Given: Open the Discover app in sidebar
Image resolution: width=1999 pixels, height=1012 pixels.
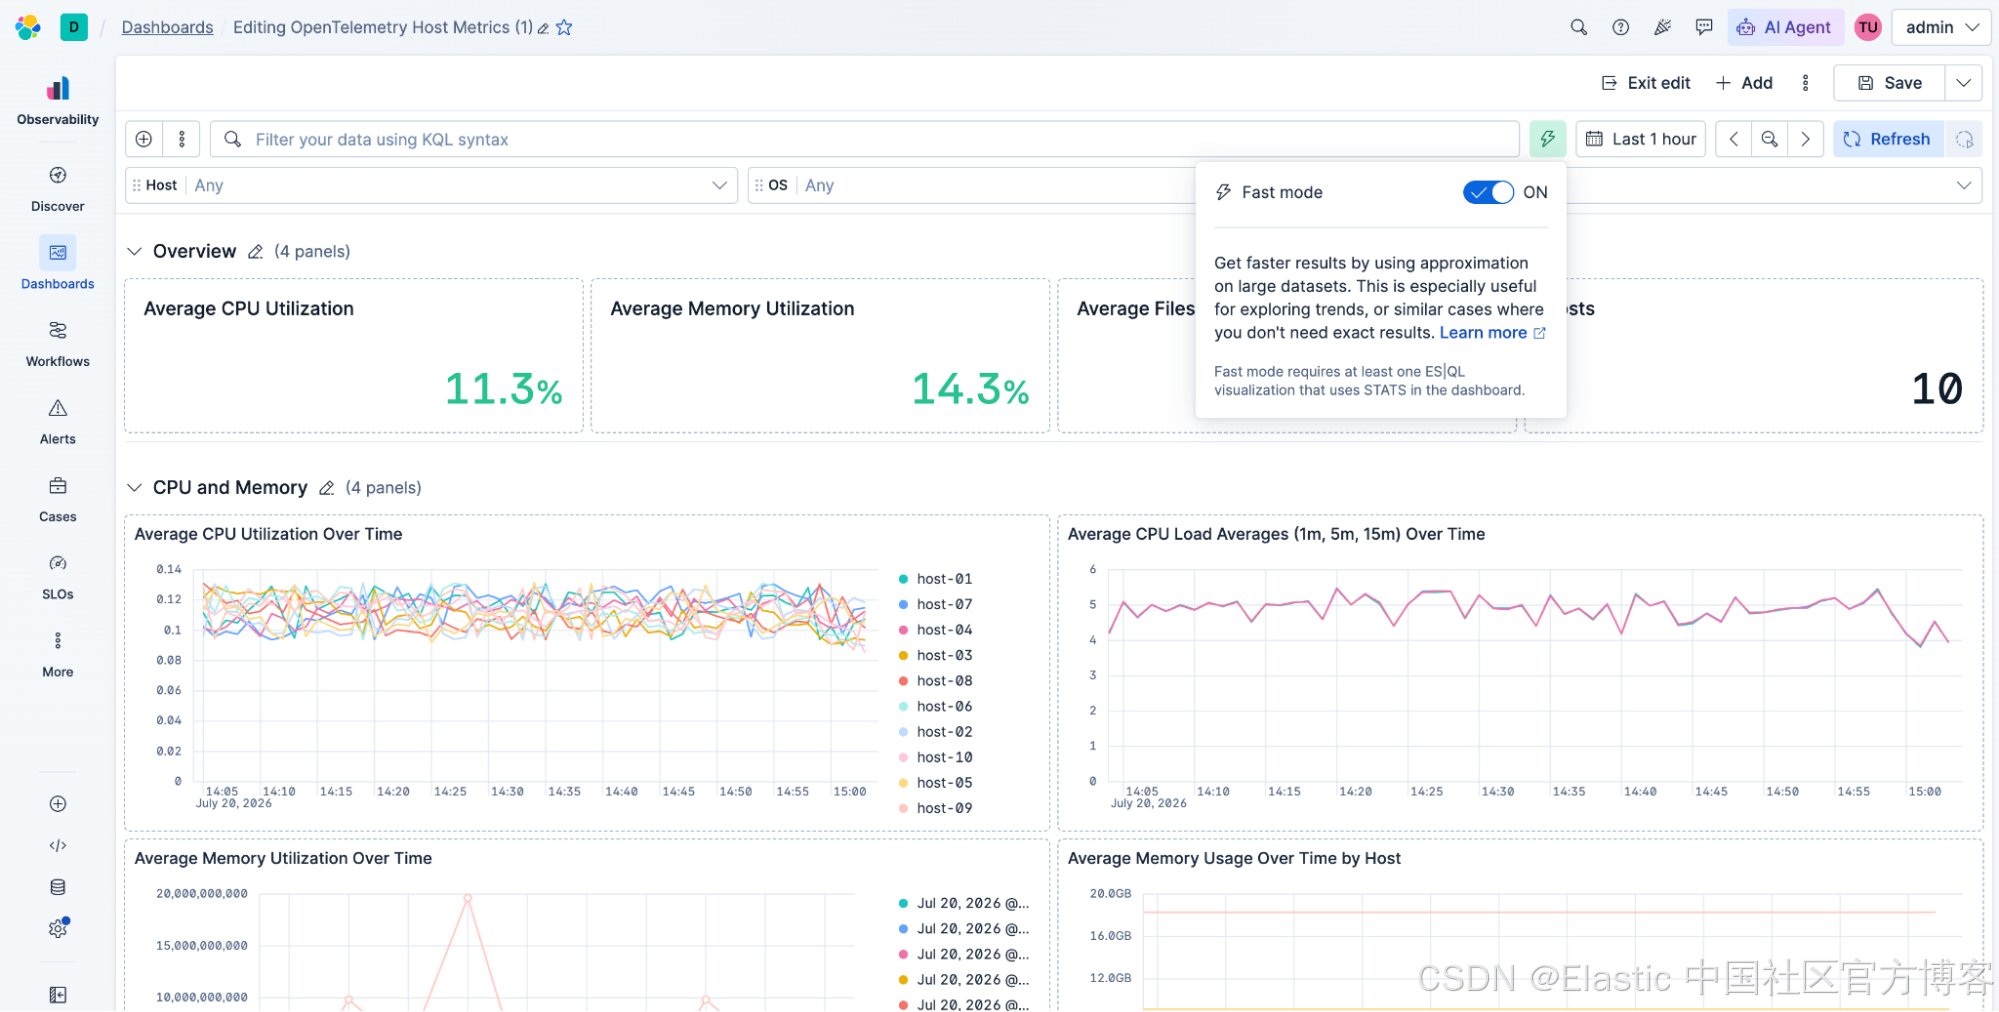Looking at the screenshot, I should [57, 189].
